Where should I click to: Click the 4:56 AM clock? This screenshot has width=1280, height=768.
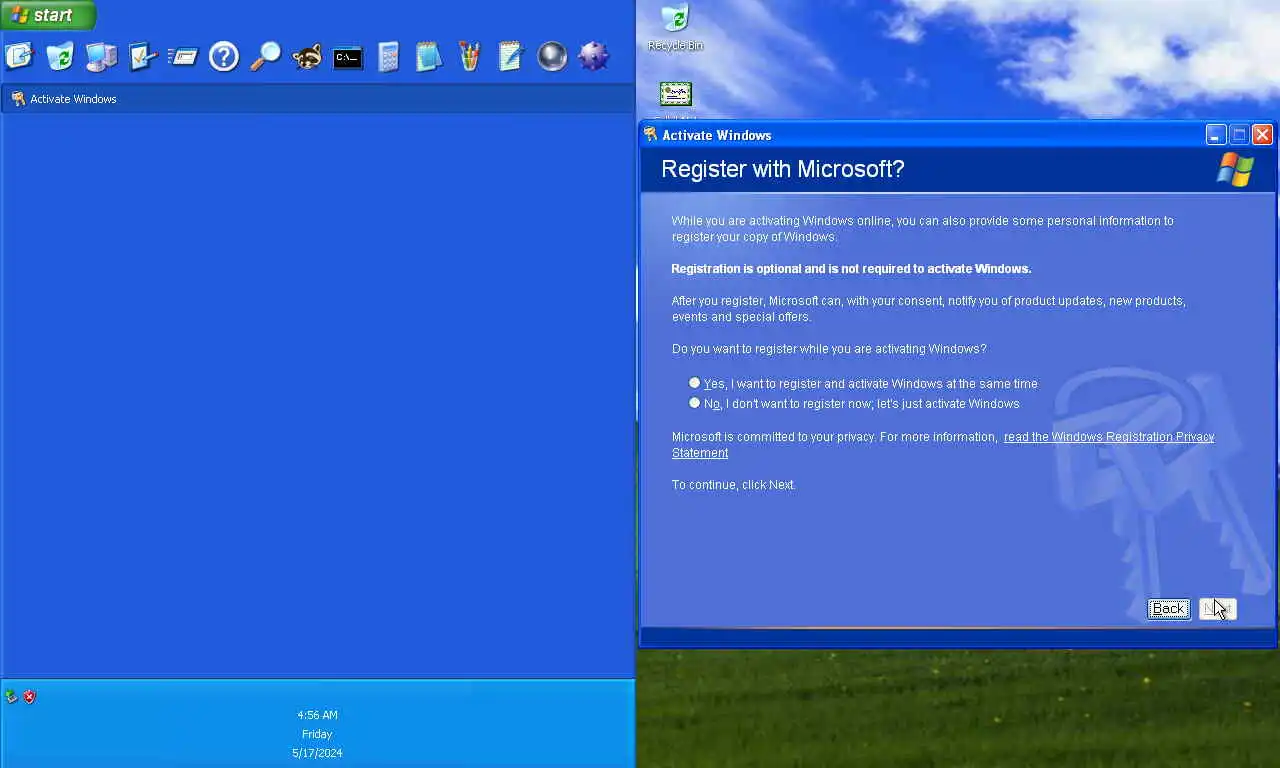tap(317, 715)
